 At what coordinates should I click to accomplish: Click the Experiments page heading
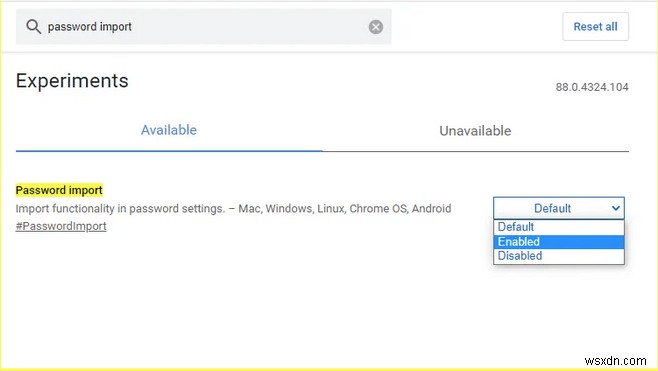click(x=72, y=81)
